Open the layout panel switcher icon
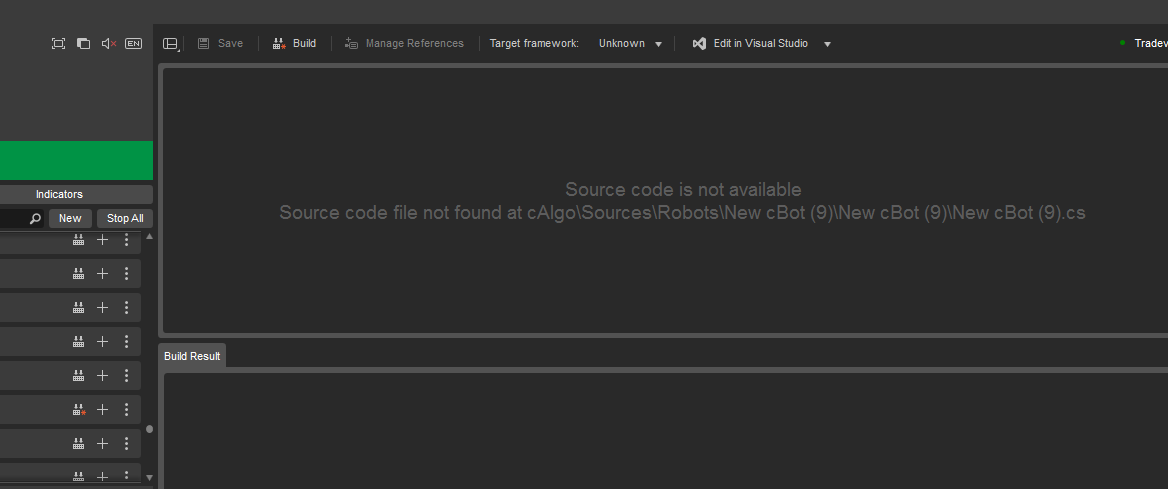 click(x=171, y=44)
